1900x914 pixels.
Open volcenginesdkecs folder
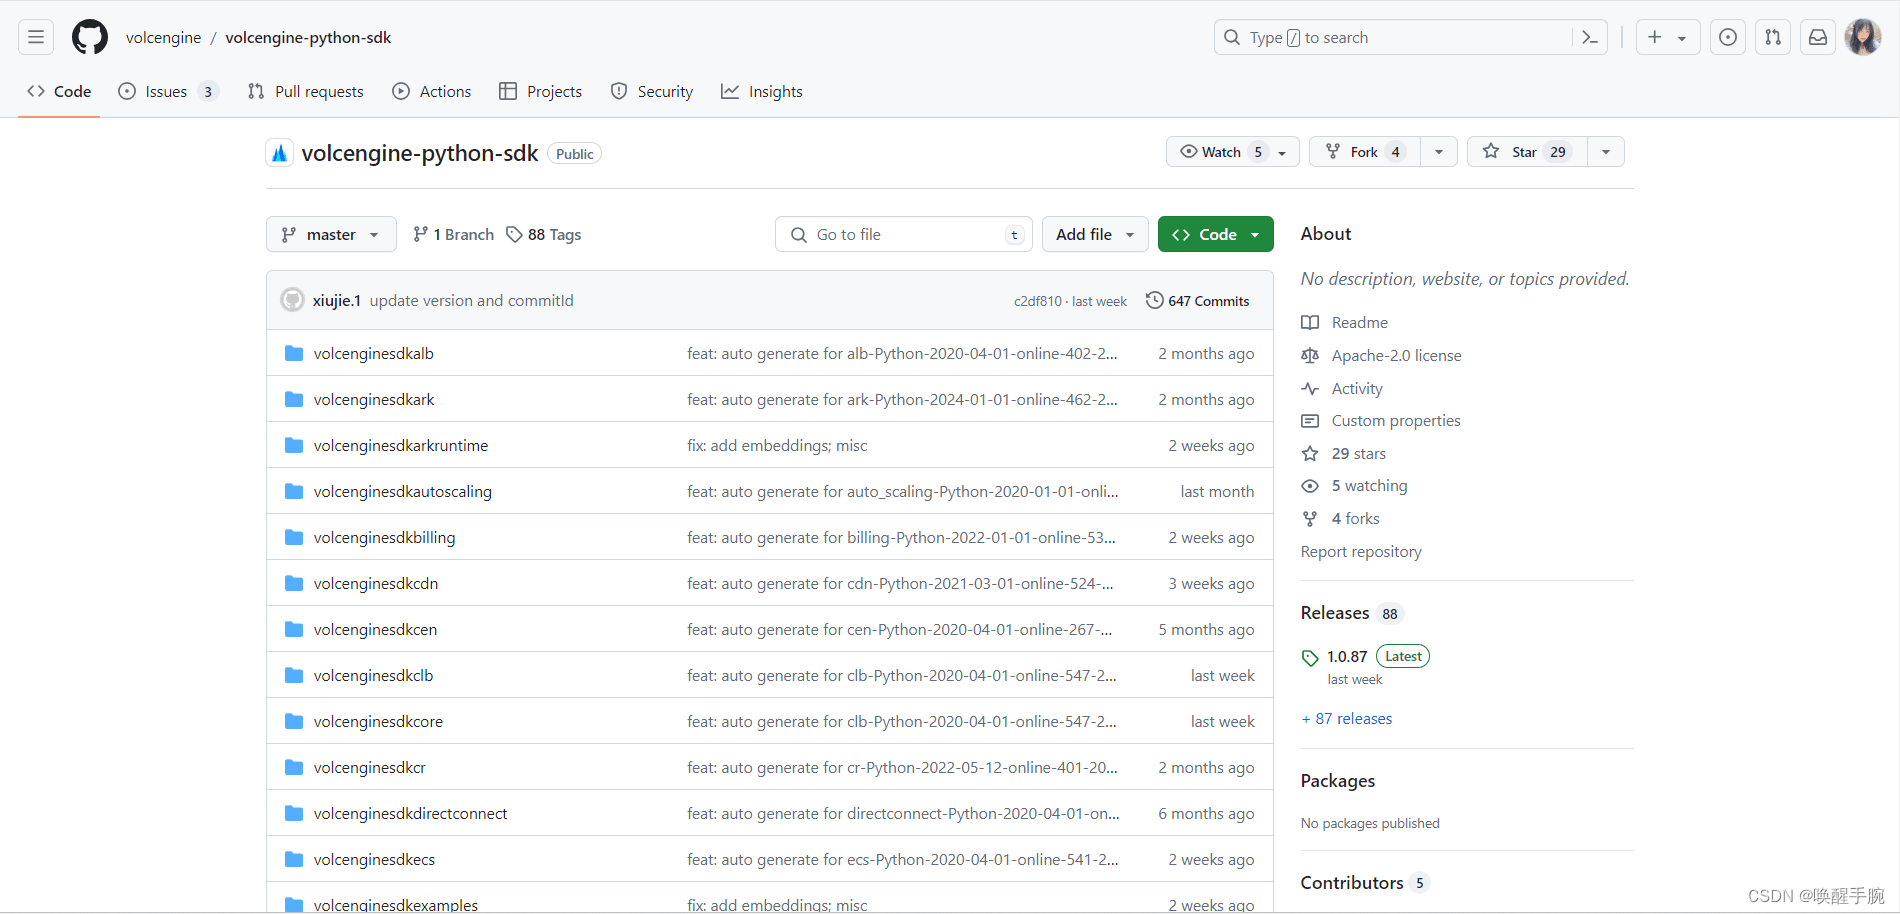(374, 860)
